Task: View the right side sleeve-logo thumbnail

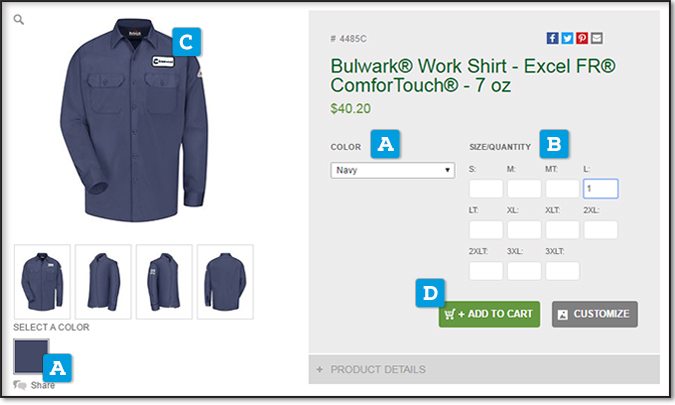Action: (164, 282)
